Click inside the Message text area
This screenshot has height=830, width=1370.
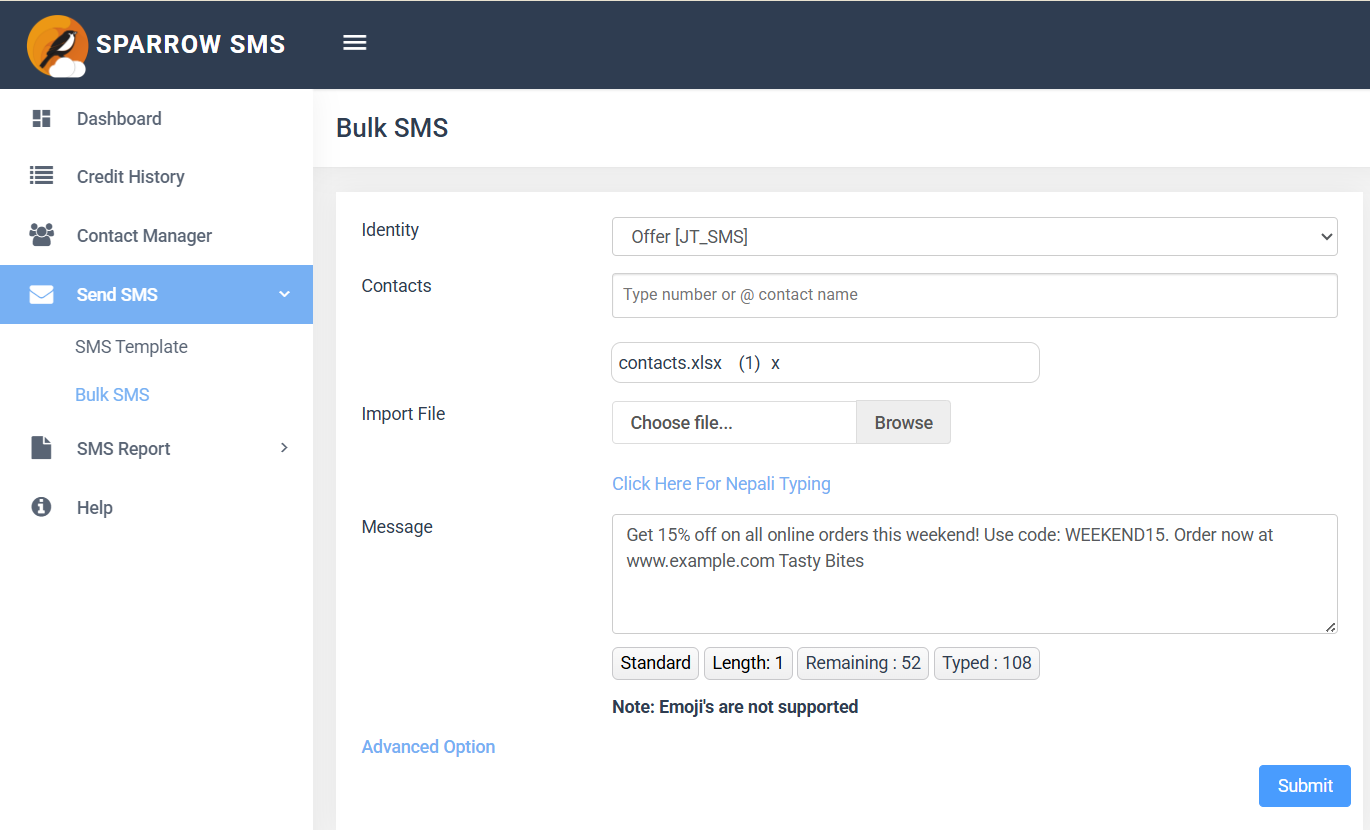974,572
